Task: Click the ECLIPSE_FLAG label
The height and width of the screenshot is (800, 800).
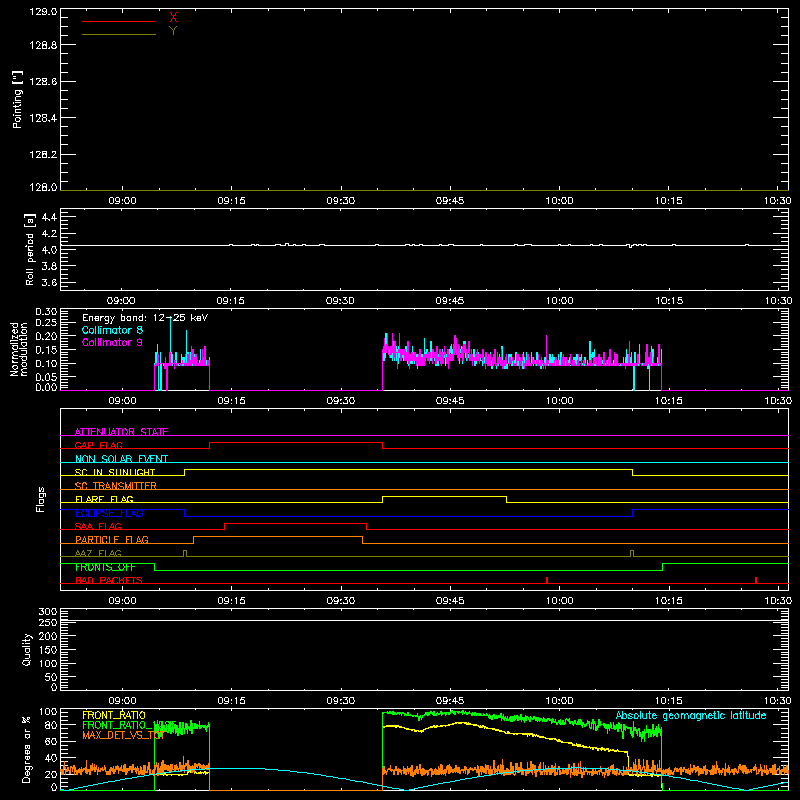Action: click(x=109, y=513)
